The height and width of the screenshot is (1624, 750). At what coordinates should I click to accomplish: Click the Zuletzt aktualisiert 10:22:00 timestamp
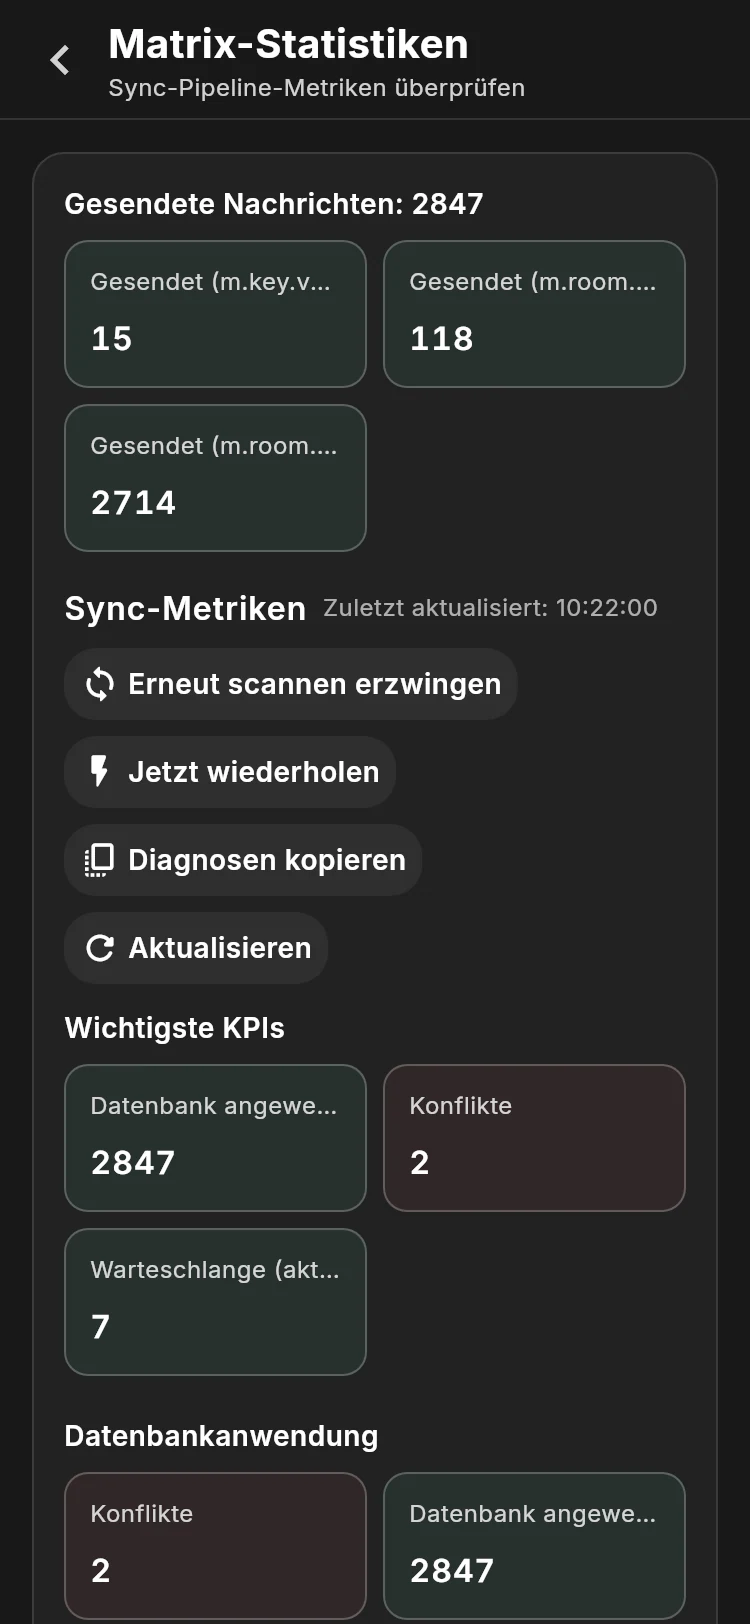[x=490, y=608]
